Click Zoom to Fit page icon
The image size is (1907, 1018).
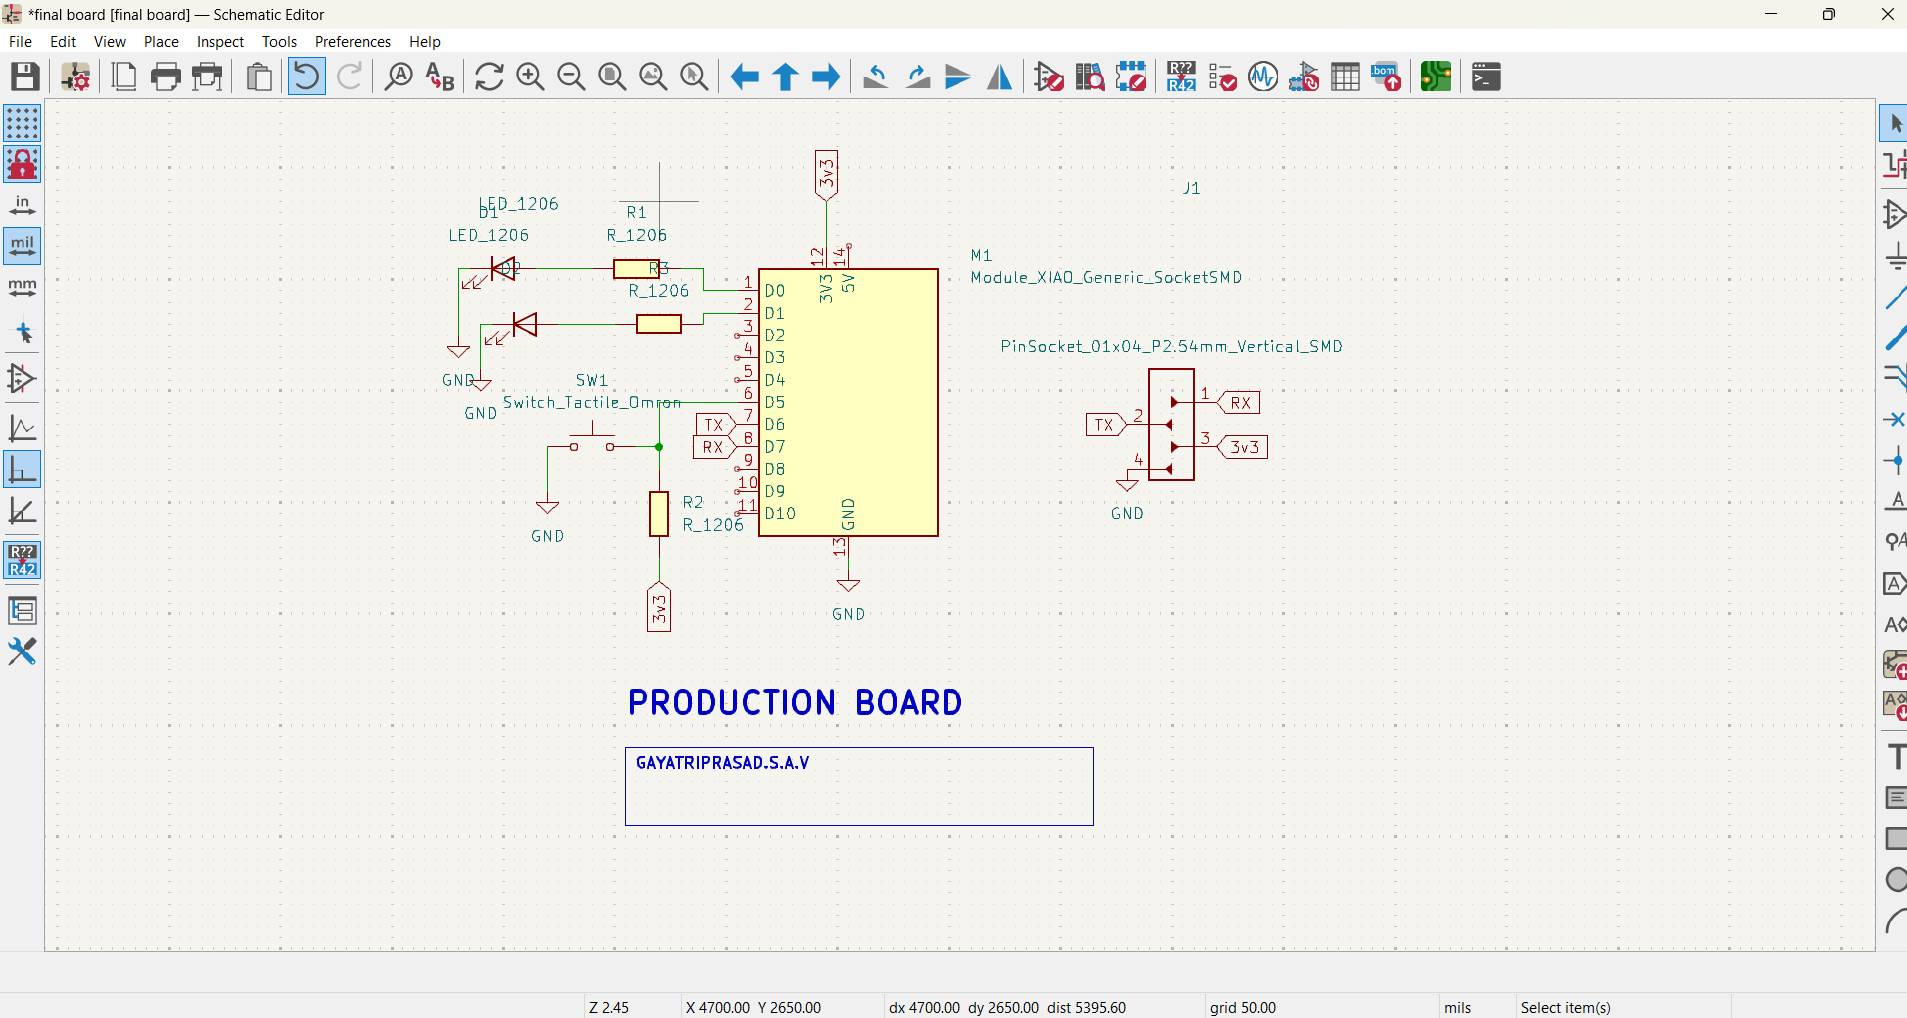[612, 77]
